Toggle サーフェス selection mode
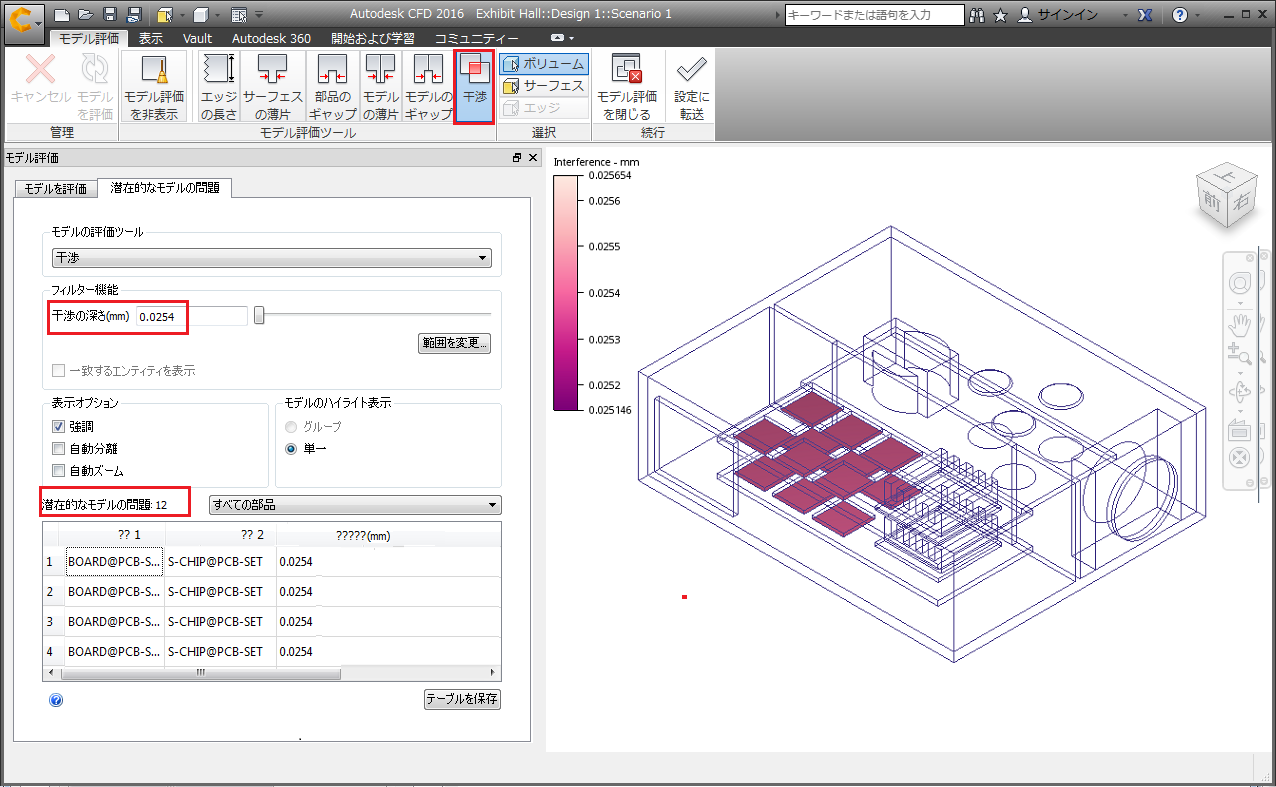 (544, 86)
